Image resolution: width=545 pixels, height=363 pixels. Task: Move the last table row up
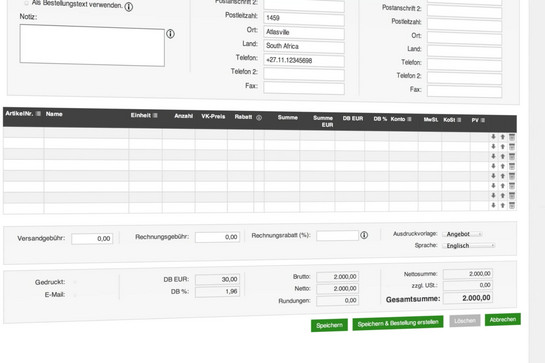click(x=503, y=205)
